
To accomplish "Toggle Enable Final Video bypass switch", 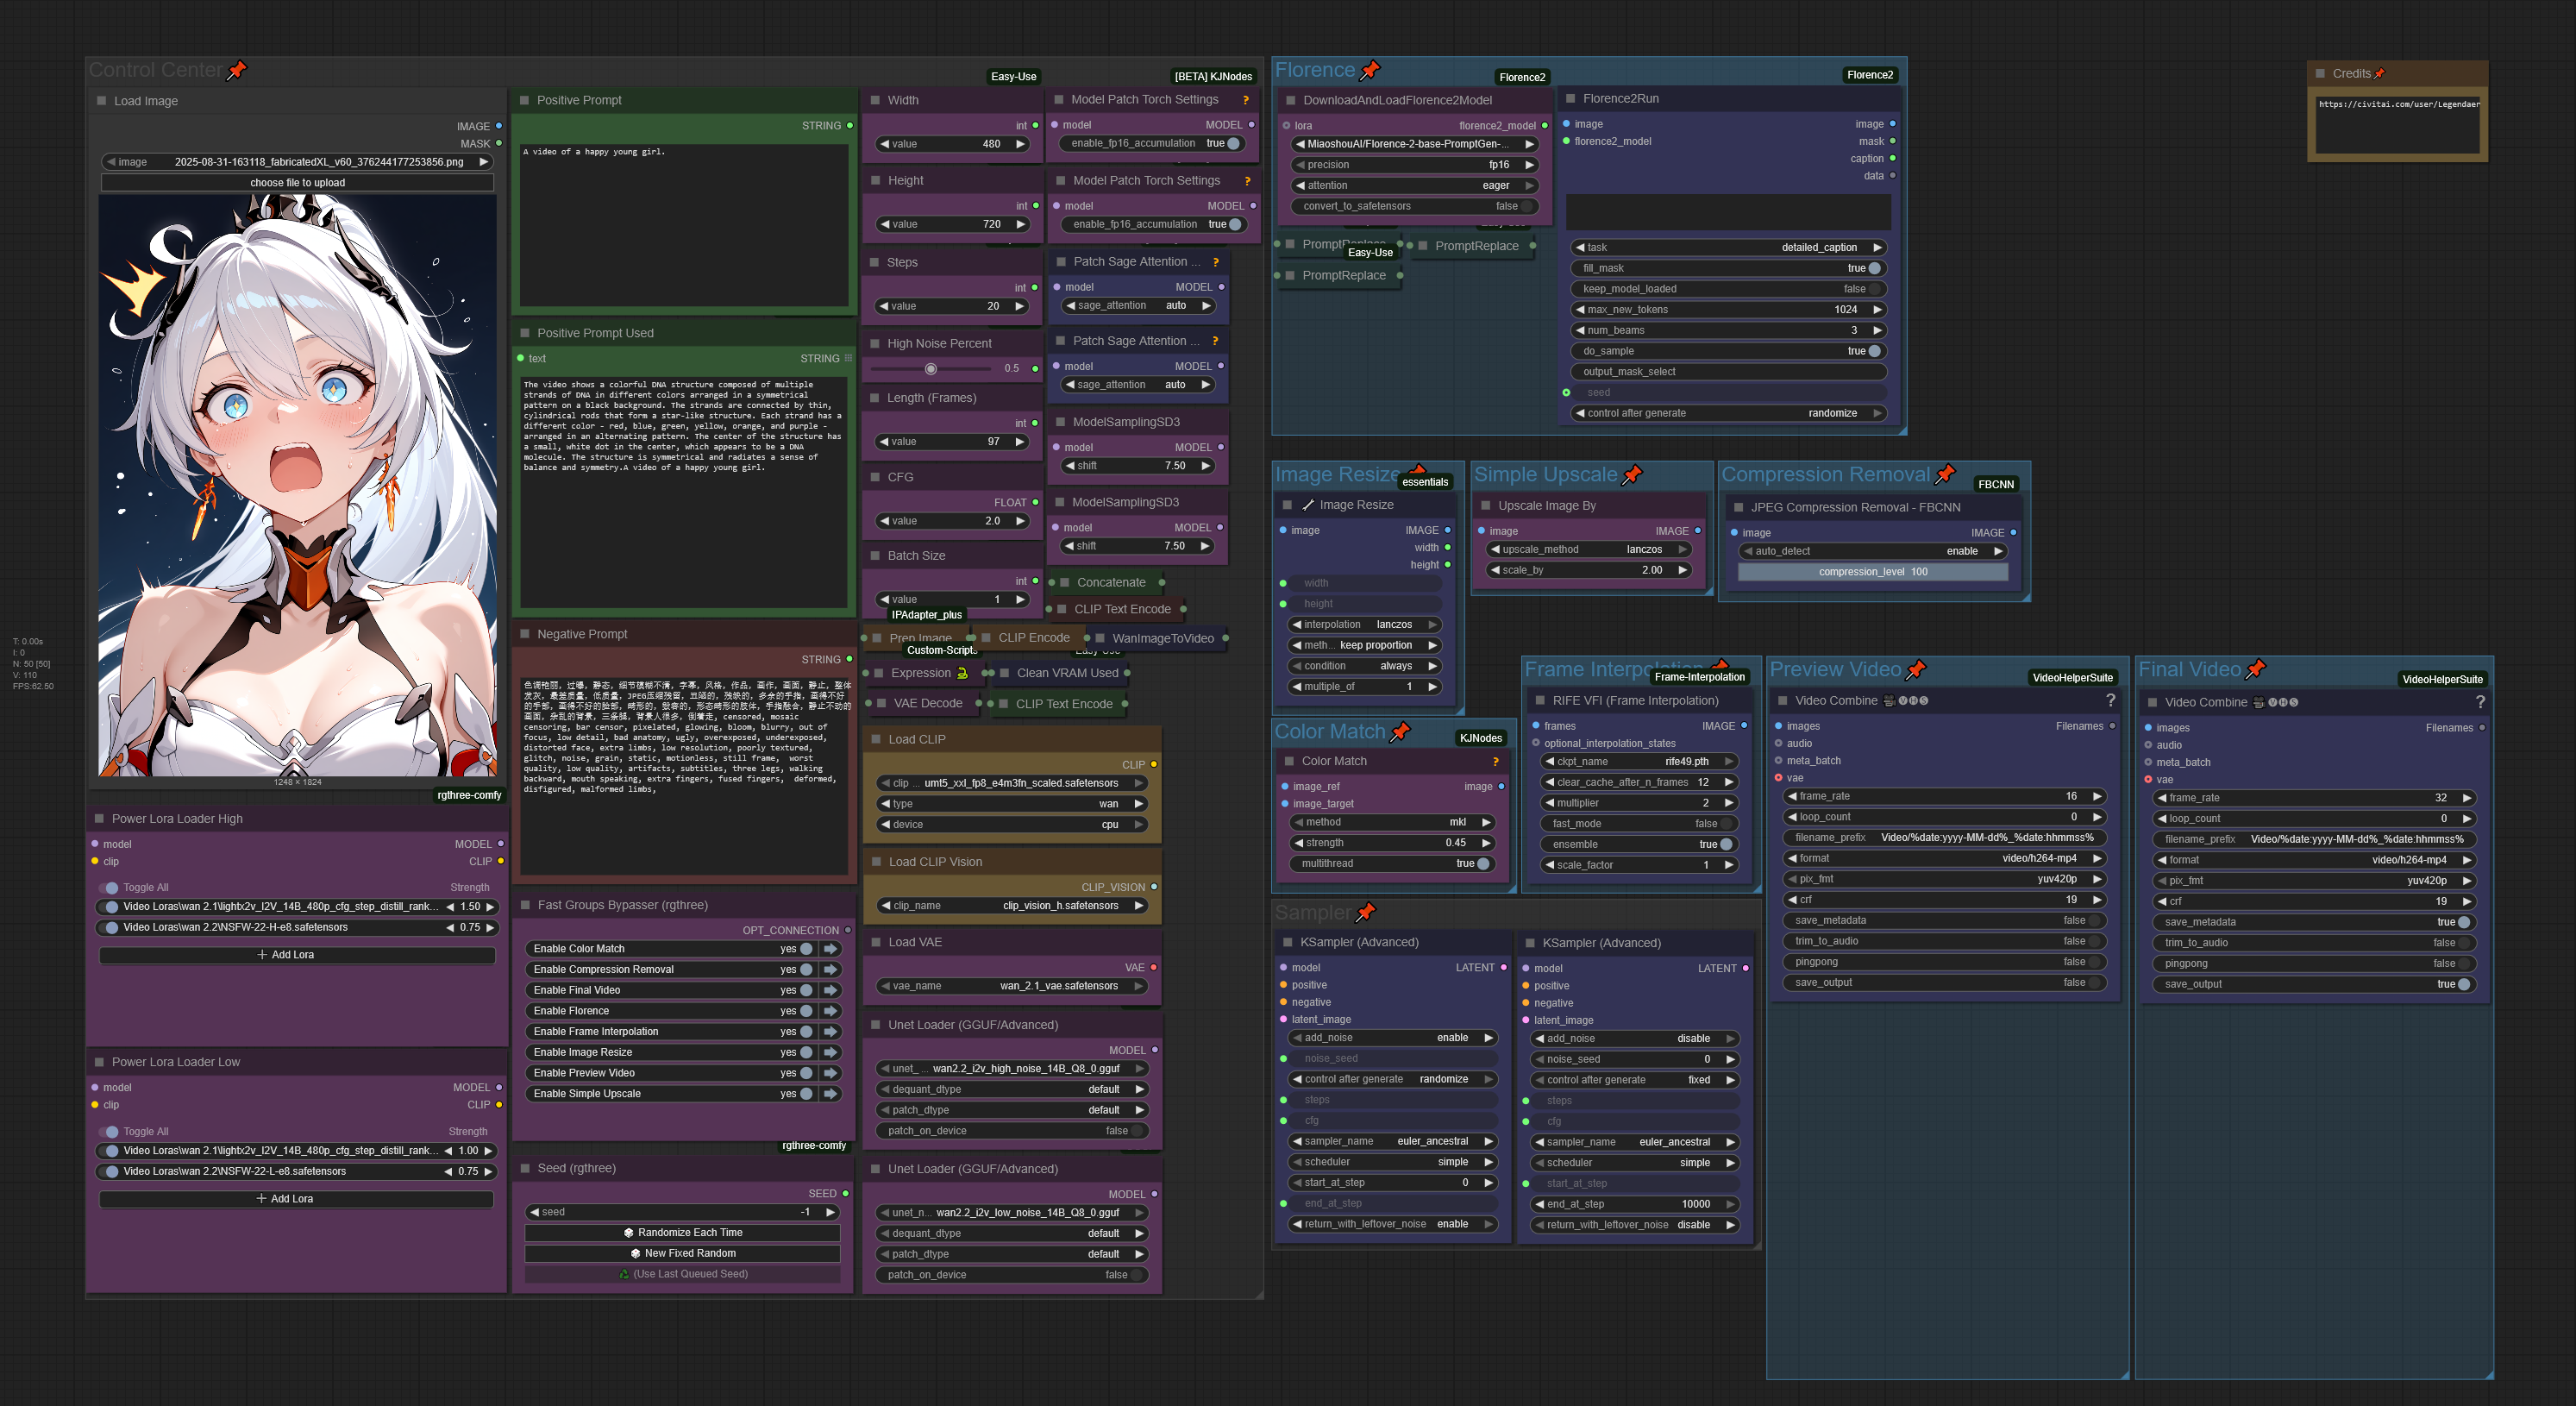I will point(806,990).
